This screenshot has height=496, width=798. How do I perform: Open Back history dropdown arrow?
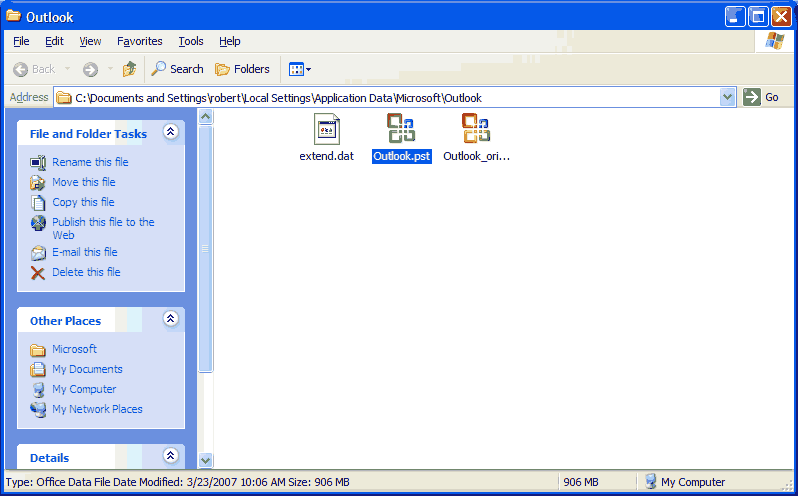67,69
